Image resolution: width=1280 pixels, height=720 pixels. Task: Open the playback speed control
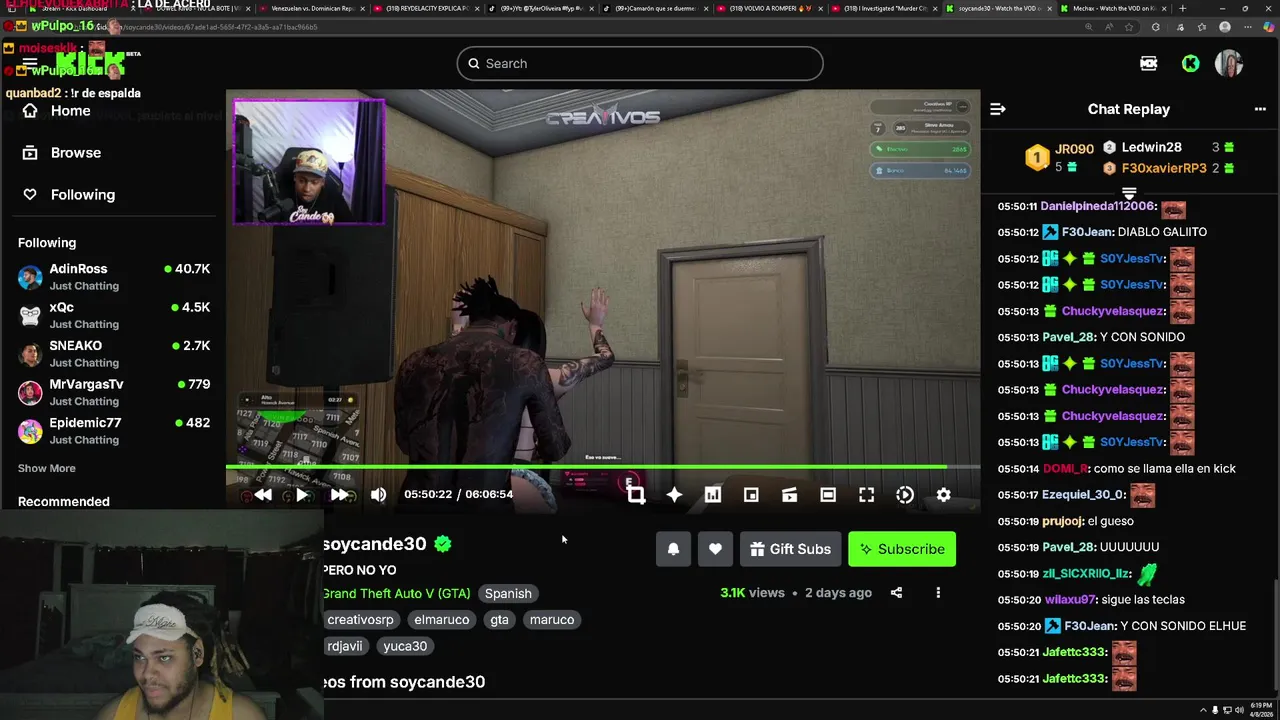[905, 495]
